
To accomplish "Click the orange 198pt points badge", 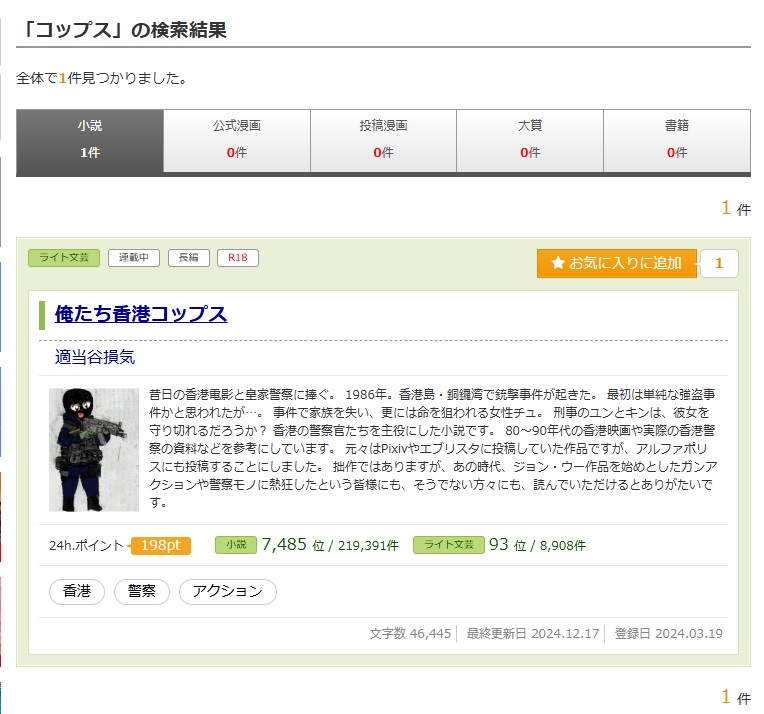I will point(160,545).
